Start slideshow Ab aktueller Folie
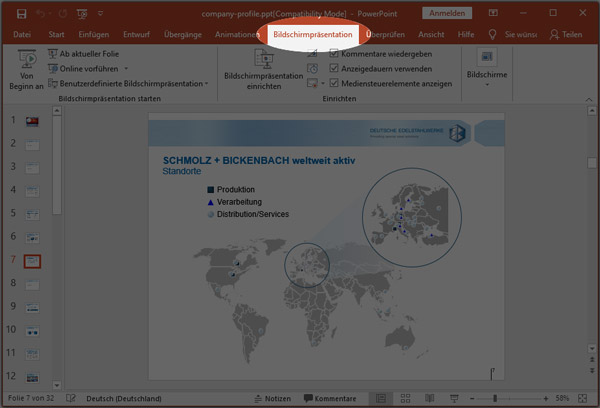The image size is (600, 408). tap(83, 54)
